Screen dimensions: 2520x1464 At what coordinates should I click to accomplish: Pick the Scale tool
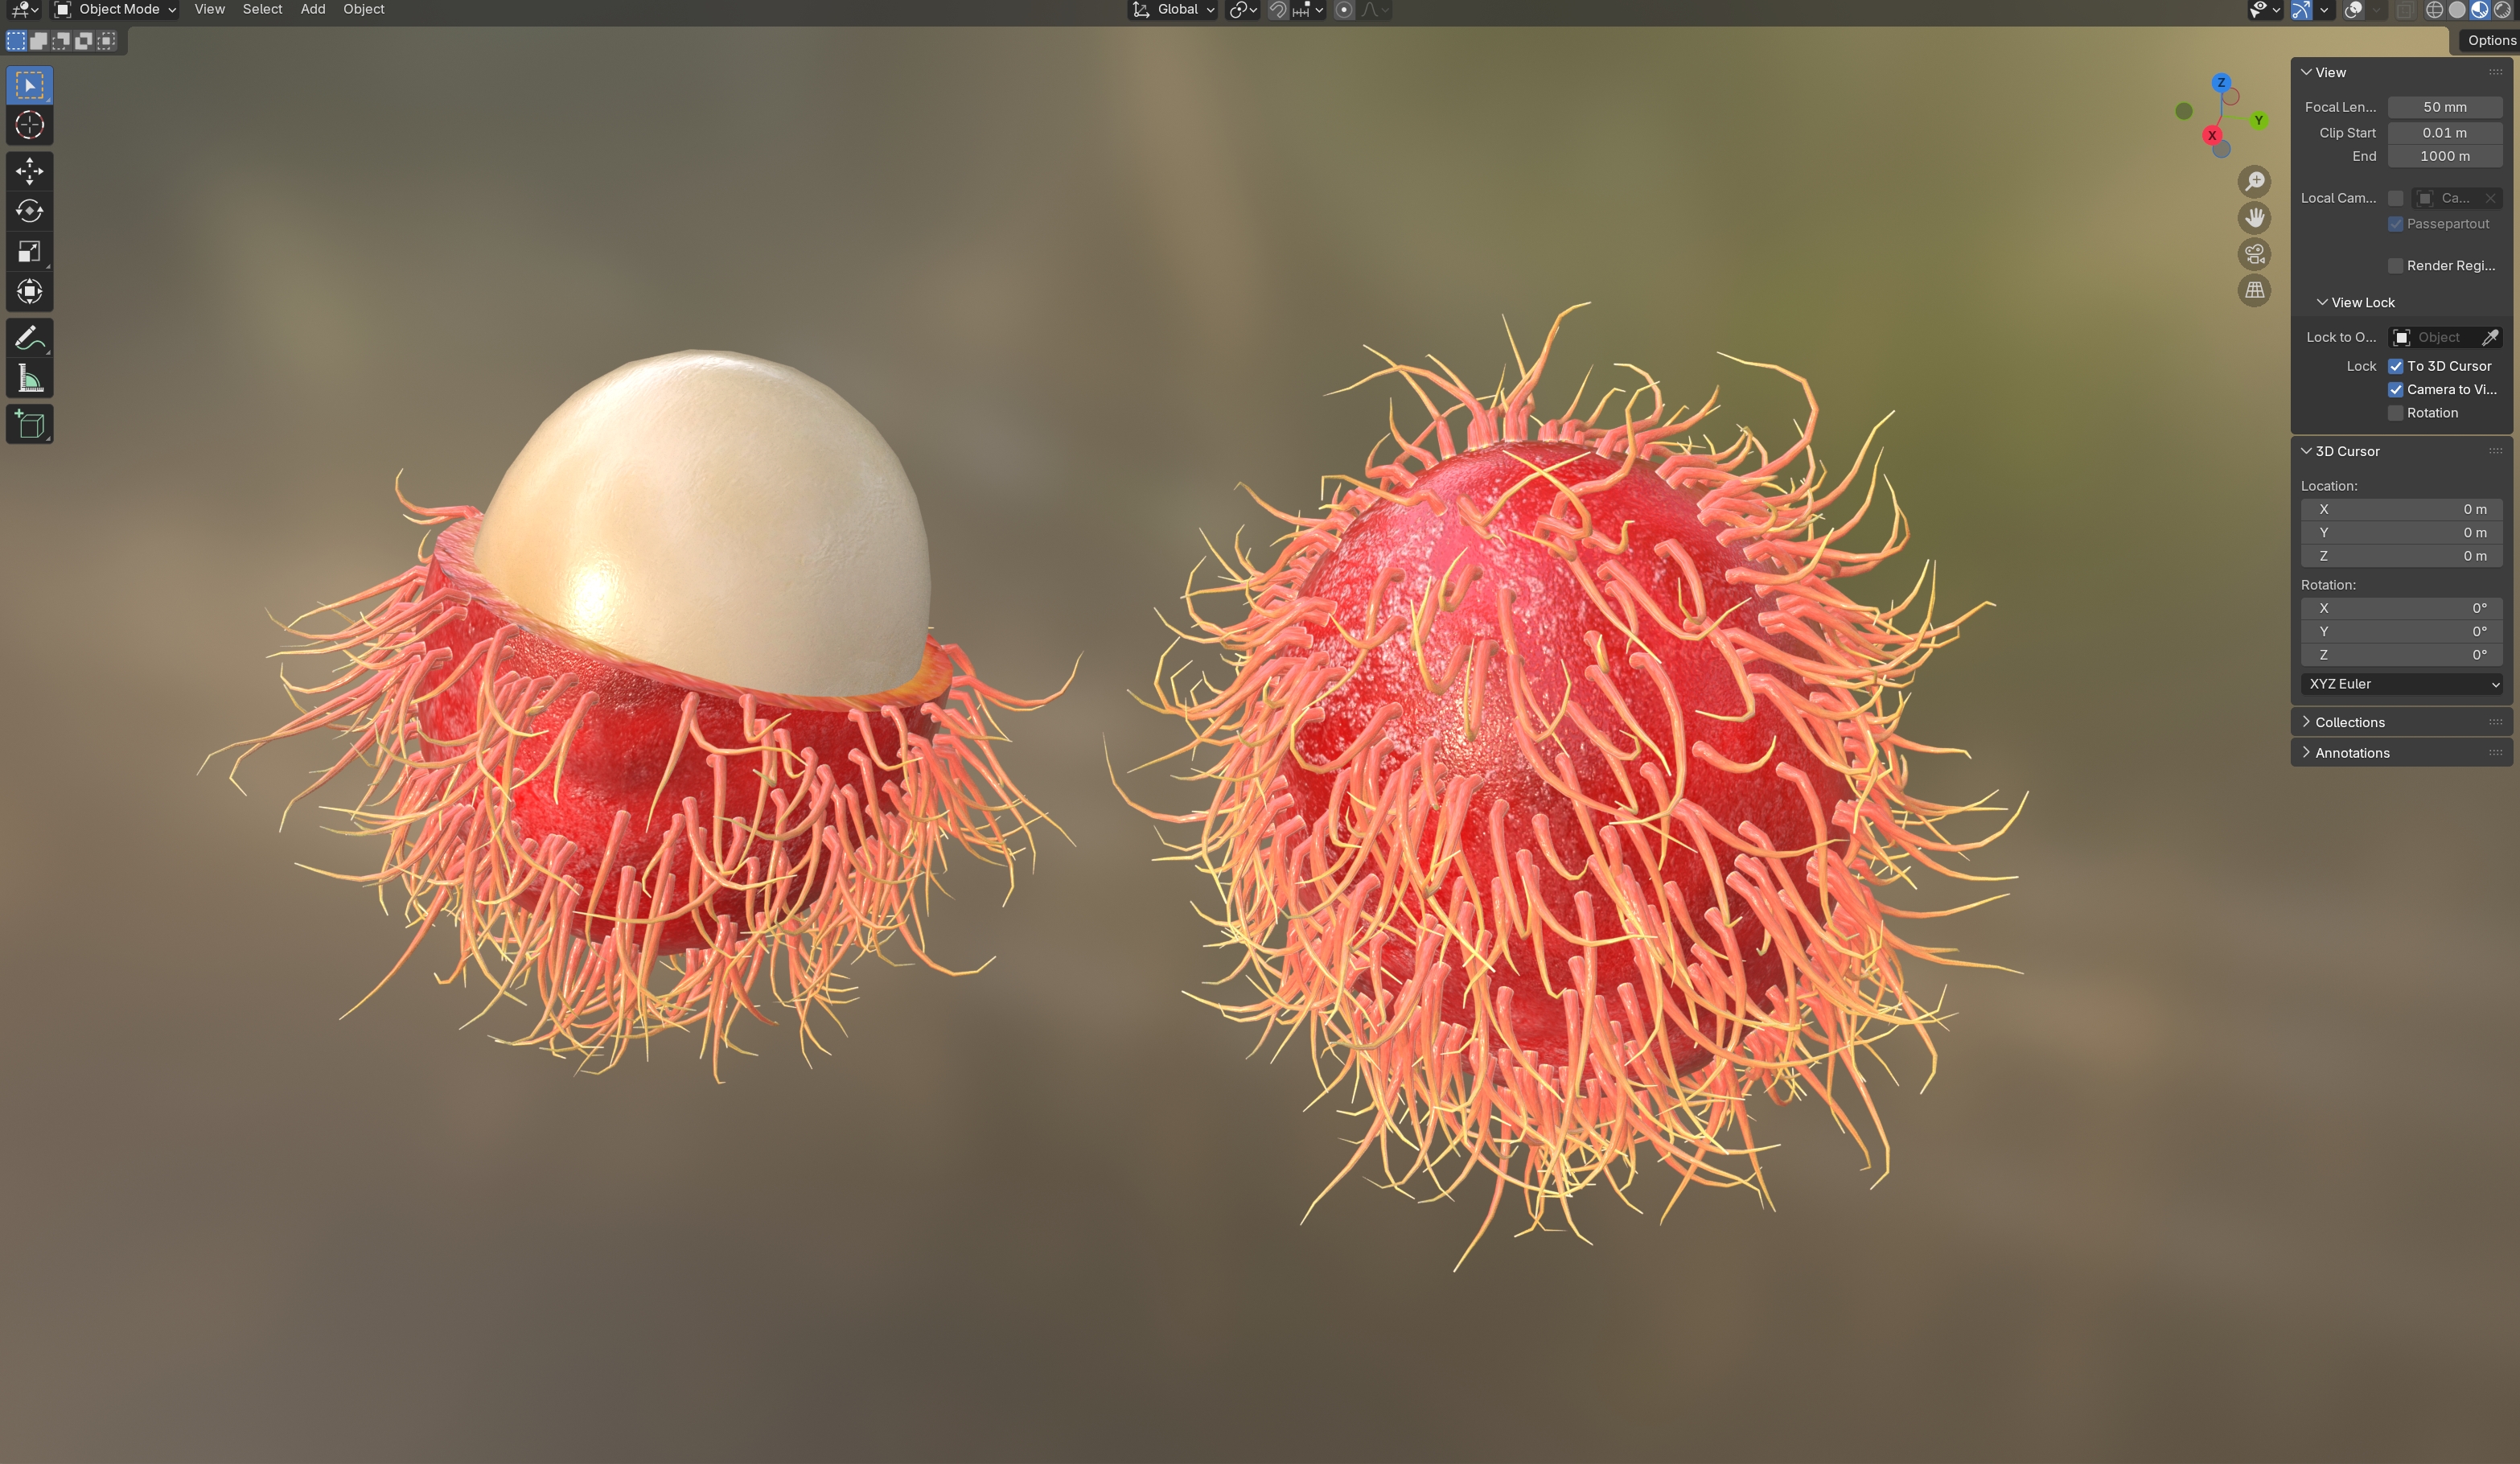tap(29, 251)
